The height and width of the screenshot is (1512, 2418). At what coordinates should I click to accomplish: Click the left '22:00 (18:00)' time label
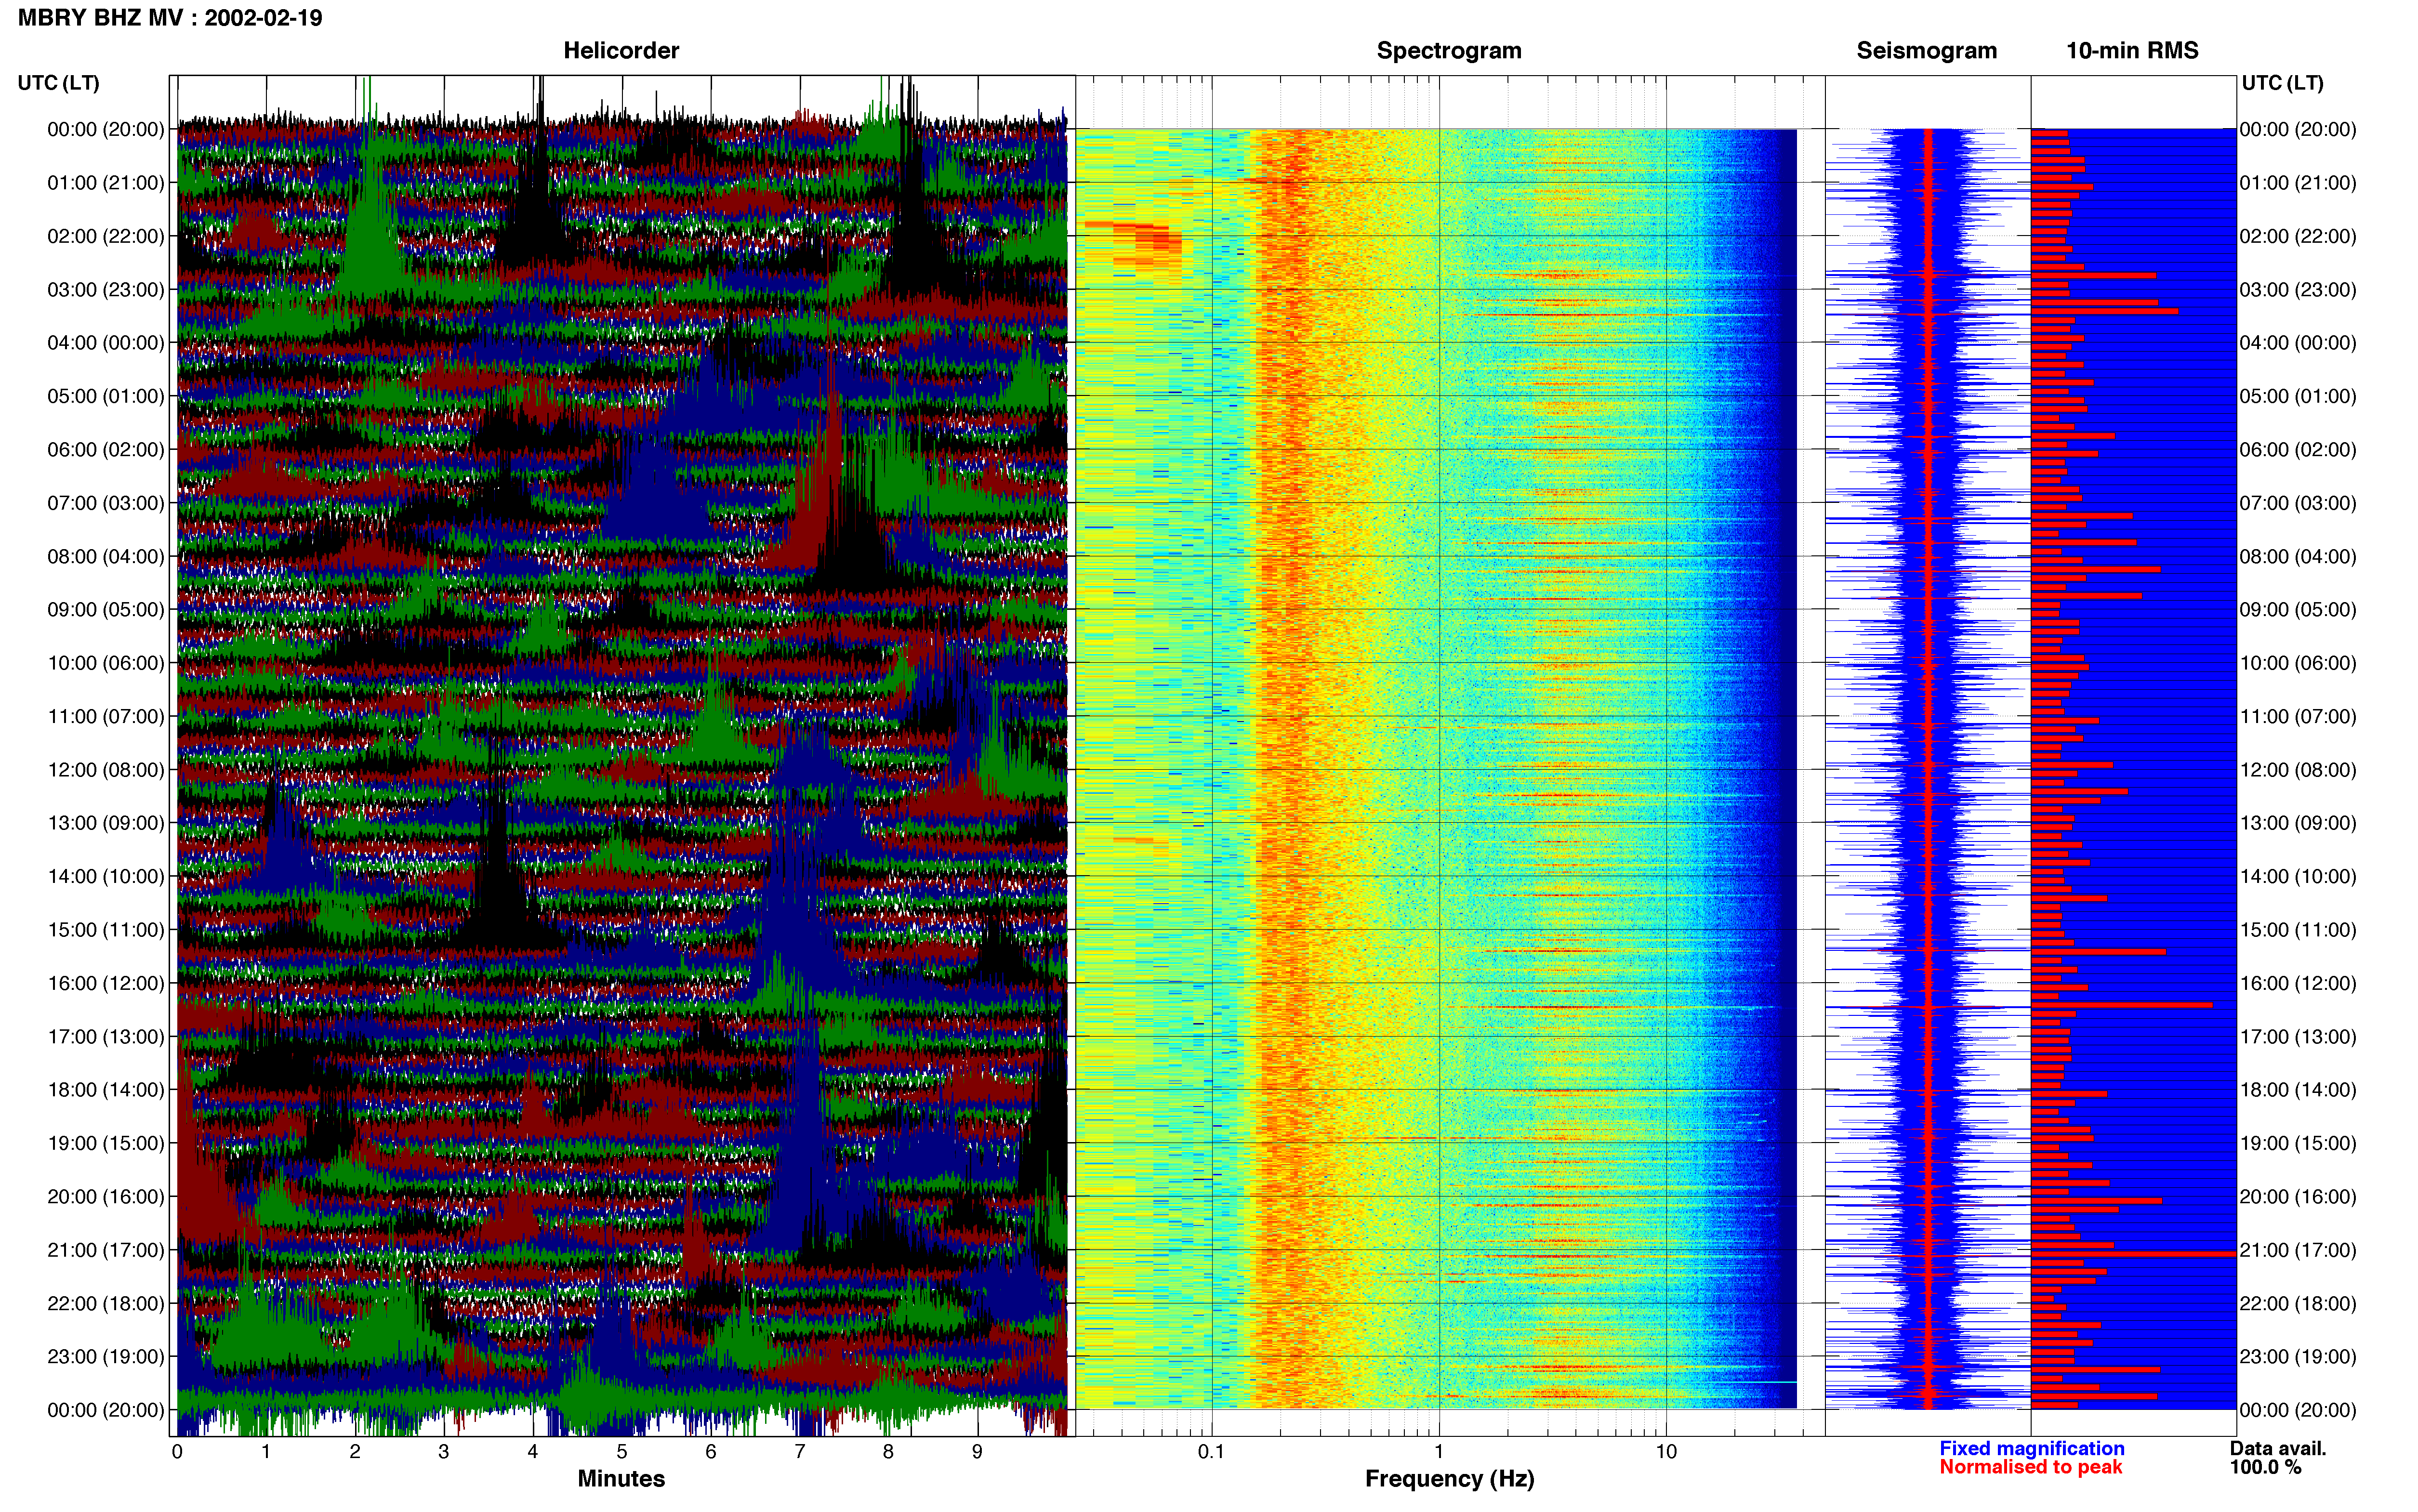106,1304
